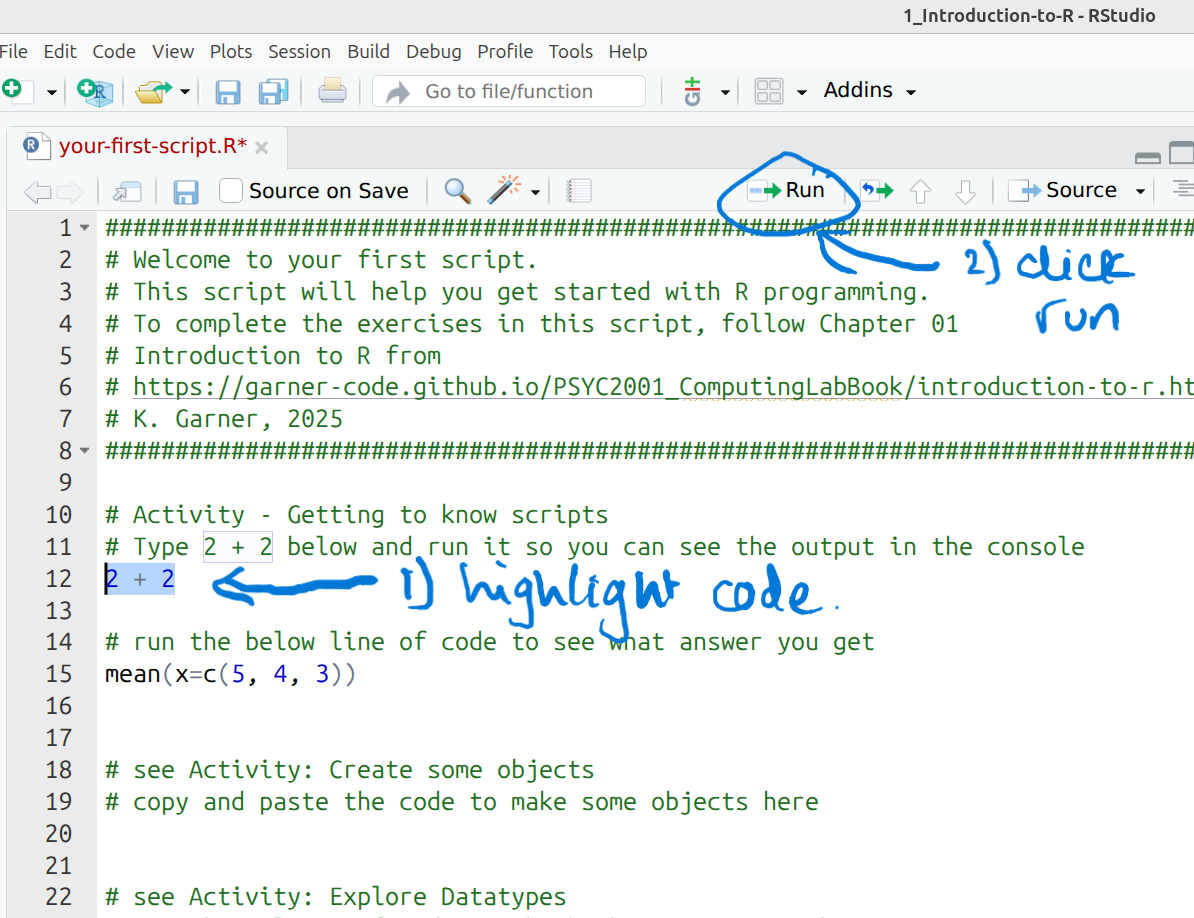Click the Re-run previous code region icon

coord(876,189)
